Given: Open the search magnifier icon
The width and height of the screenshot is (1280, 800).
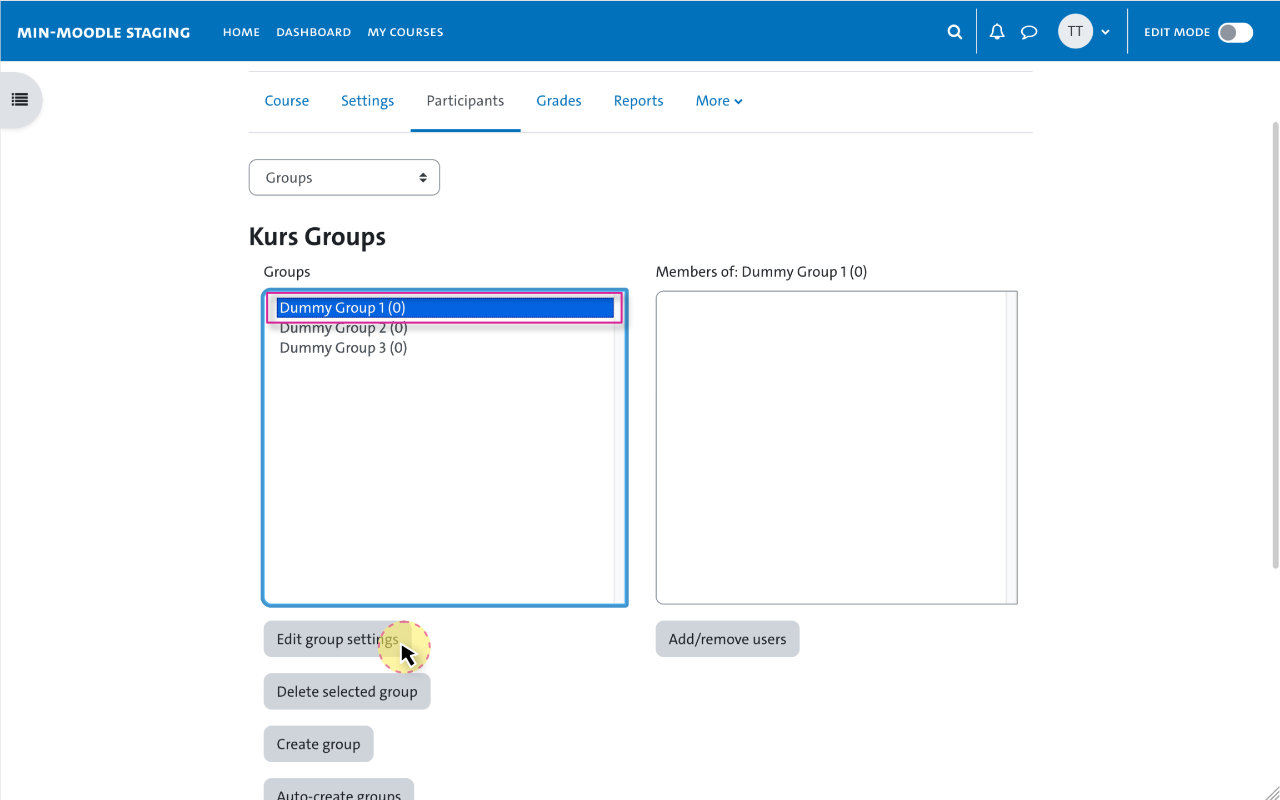Looking at the screenshot, I should (954, 32).
